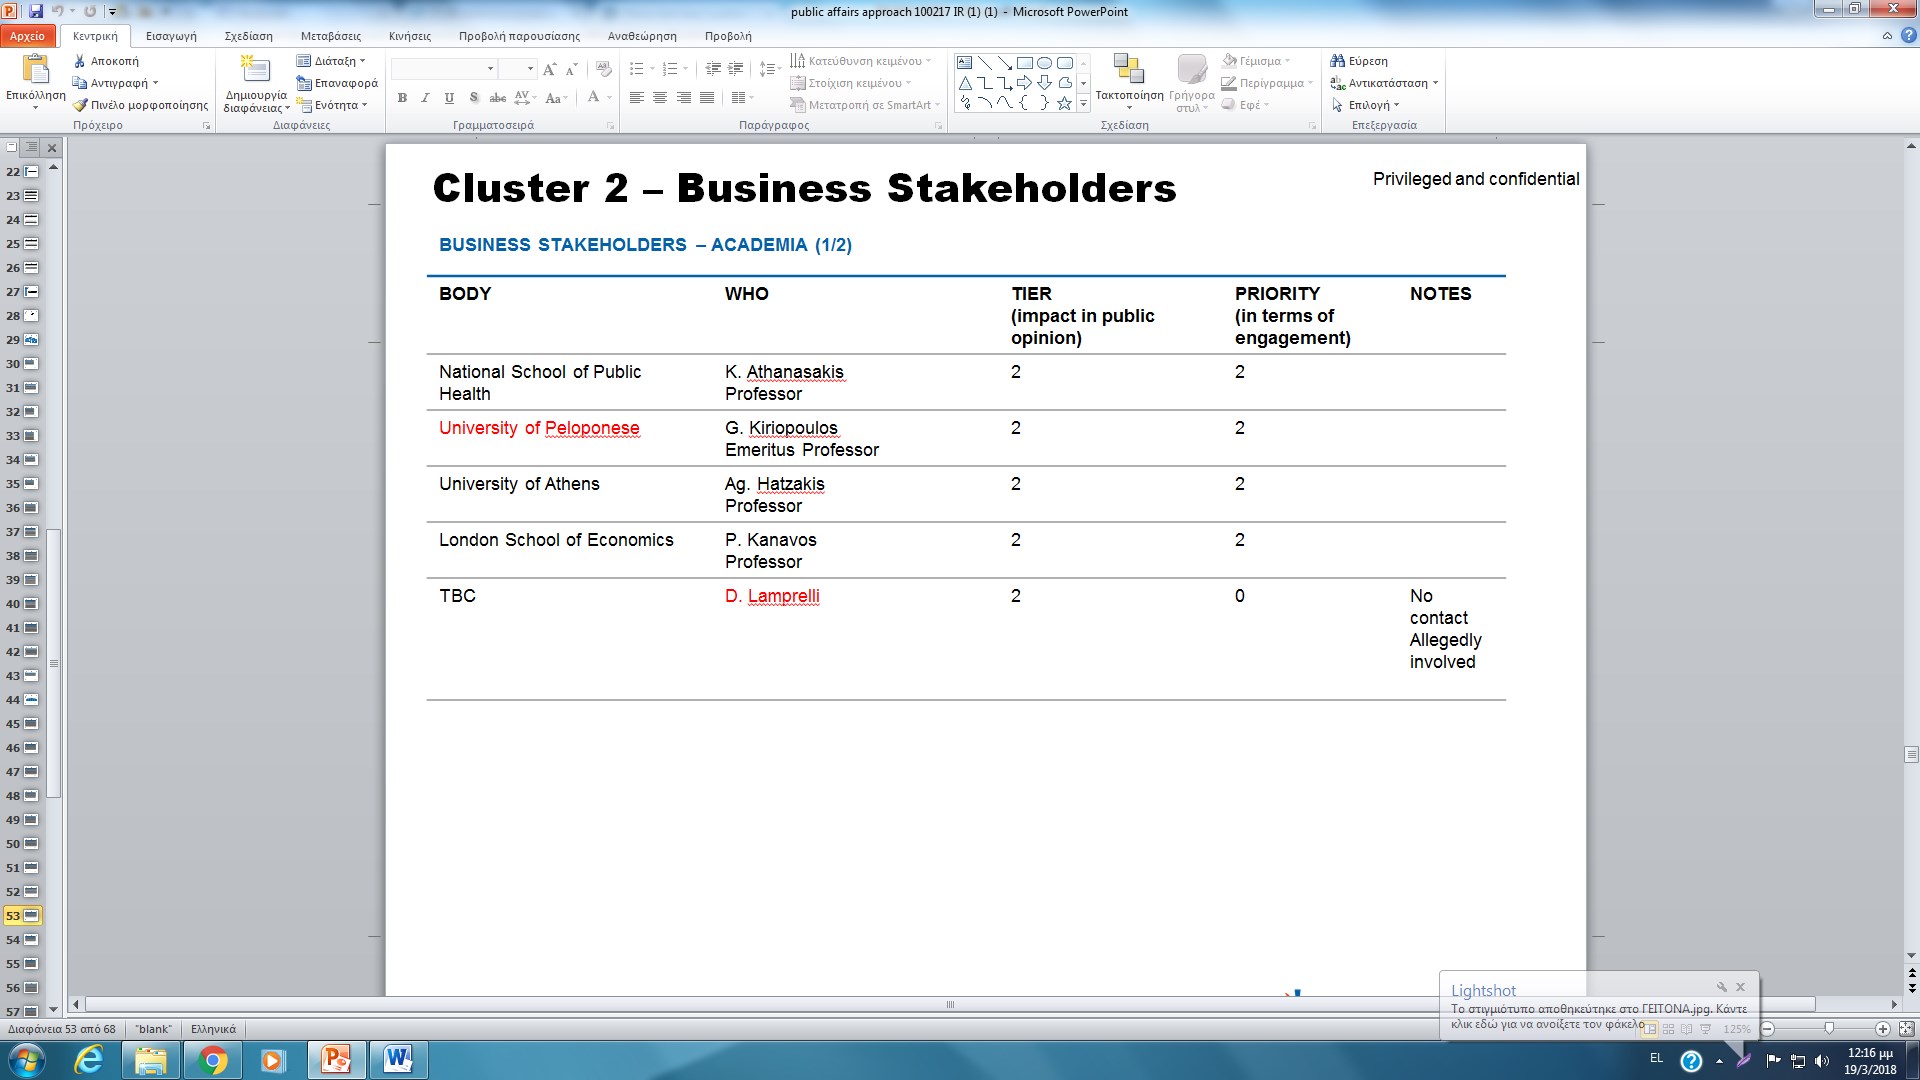The width and height of the screenshot is (1920, 1080).
Task: Open the Διάταξη layout dropdown
Action: coord(331,61)
